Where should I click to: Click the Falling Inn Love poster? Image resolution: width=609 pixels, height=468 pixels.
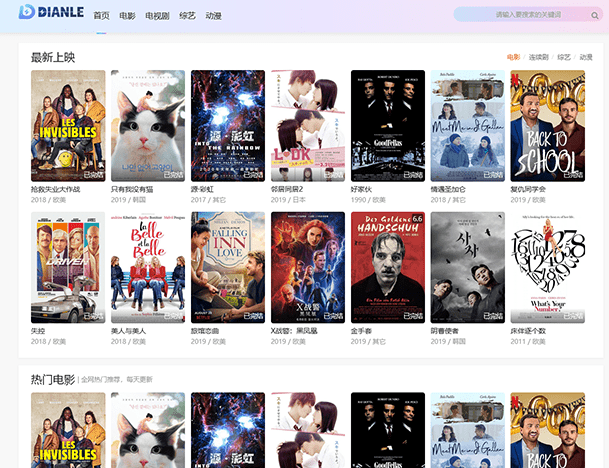pyautogui.click(x=228, y=267)
